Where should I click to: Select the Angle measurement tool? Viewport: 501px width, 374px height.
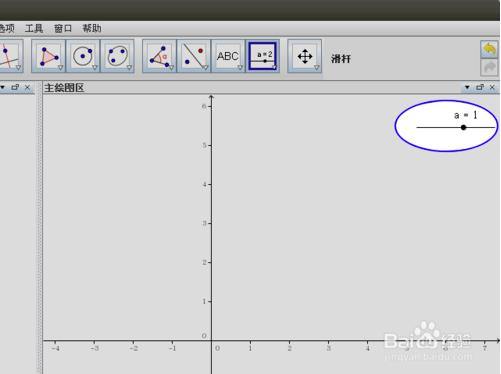pos(159,56)
